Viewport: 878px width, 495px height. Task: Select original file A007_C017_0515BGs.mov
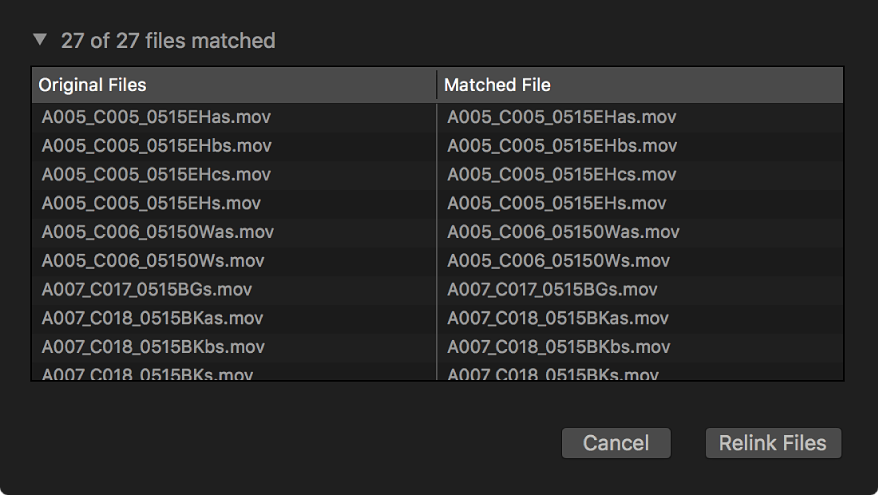click(x=147, y=290)
